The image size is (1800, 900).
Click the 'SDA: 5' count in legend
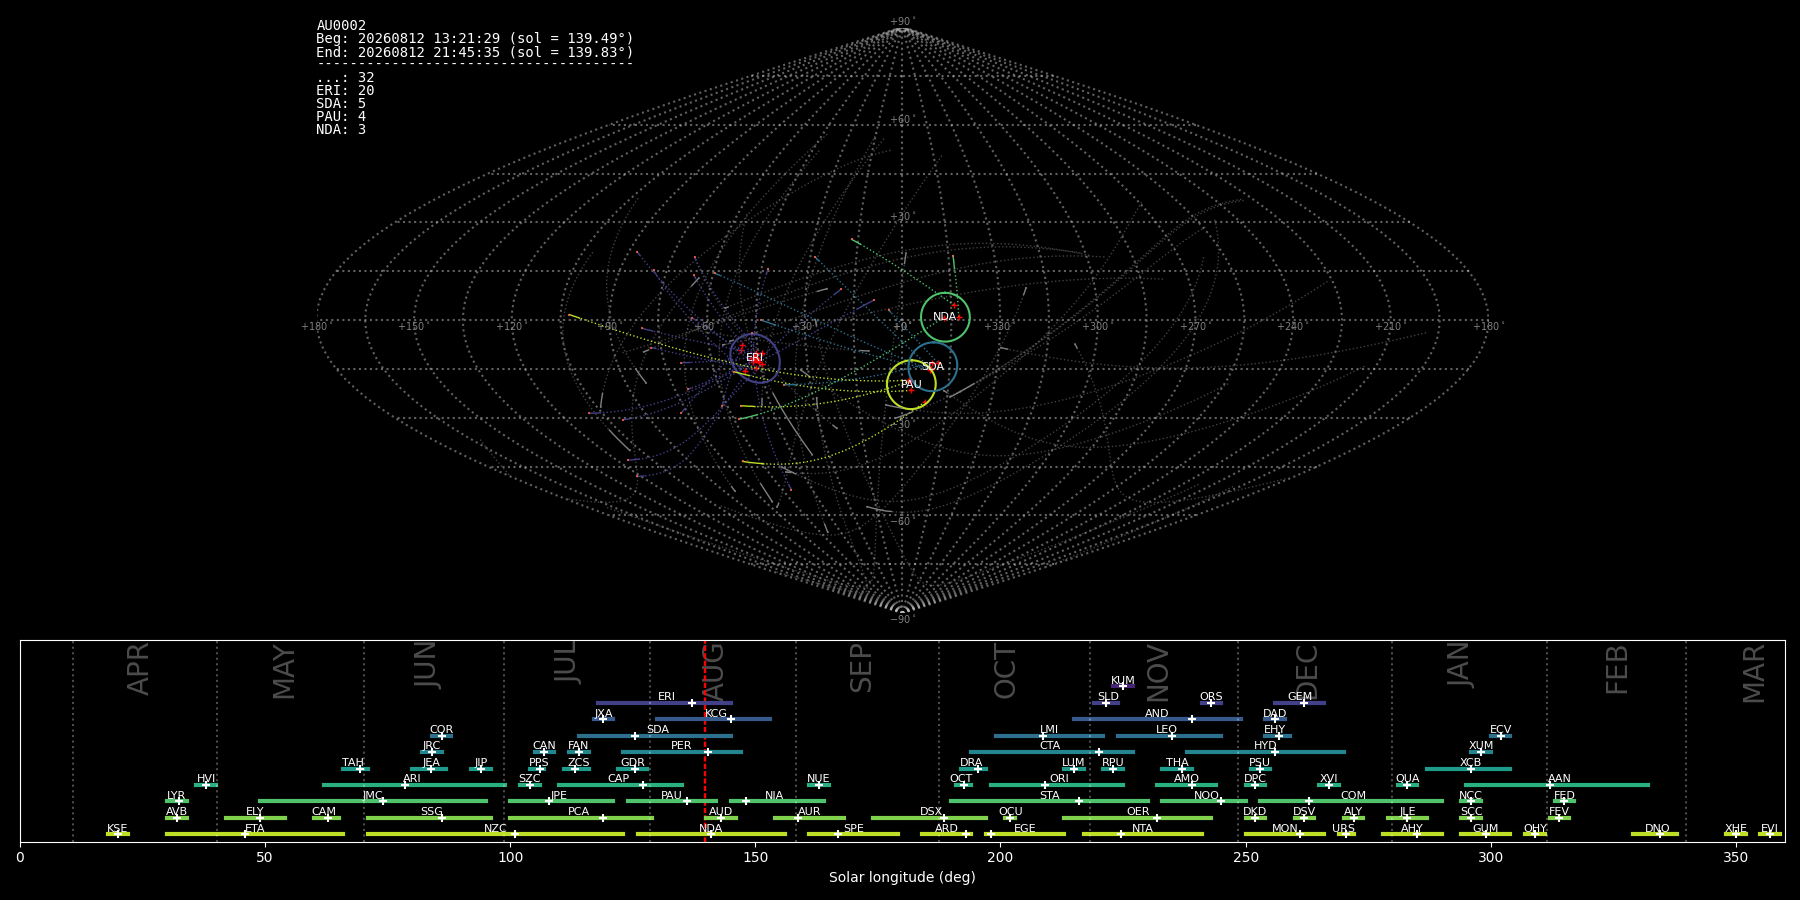(x=341, y=104)
